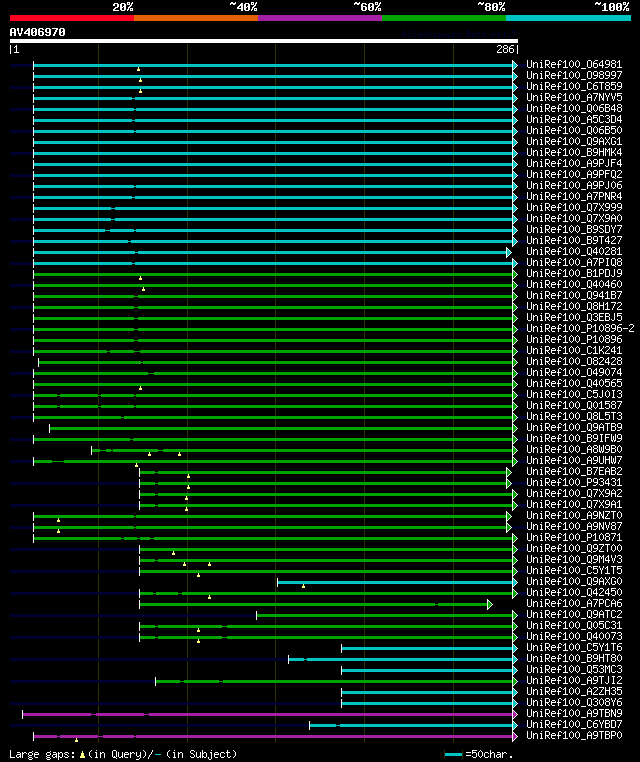Click the cyan alignment bar for UniRef100_Q40281

tap(270, 252)
